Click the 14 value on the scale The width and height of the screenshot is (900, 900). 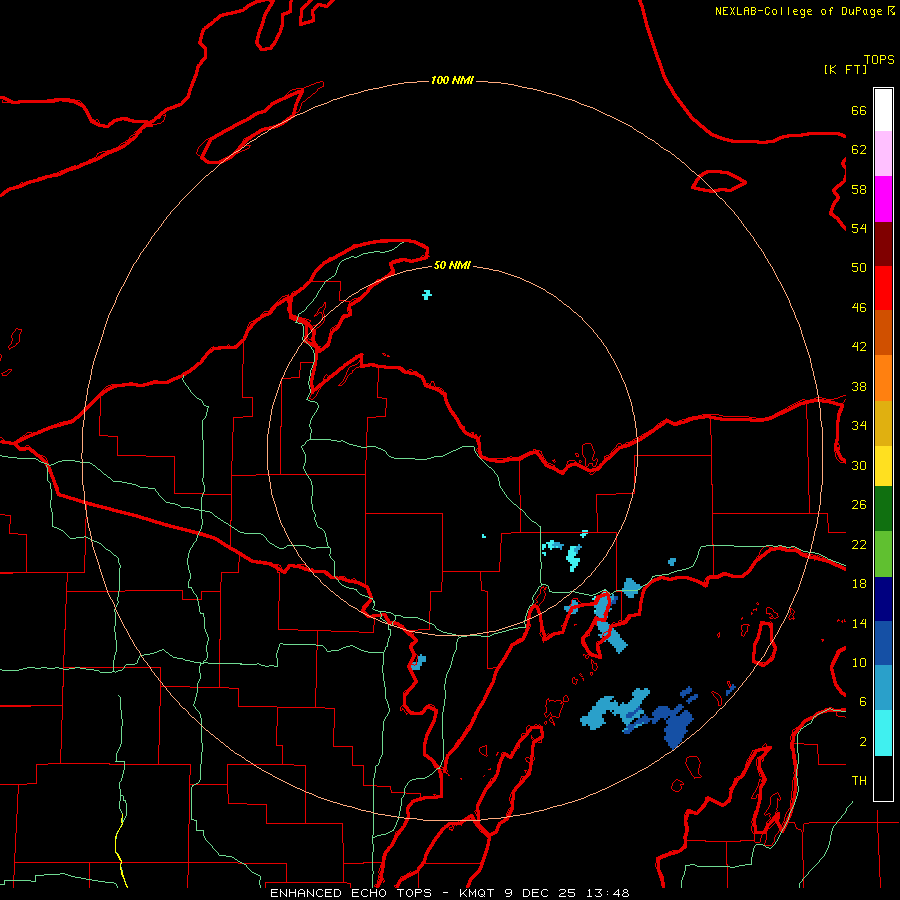(x=859, y=623)
